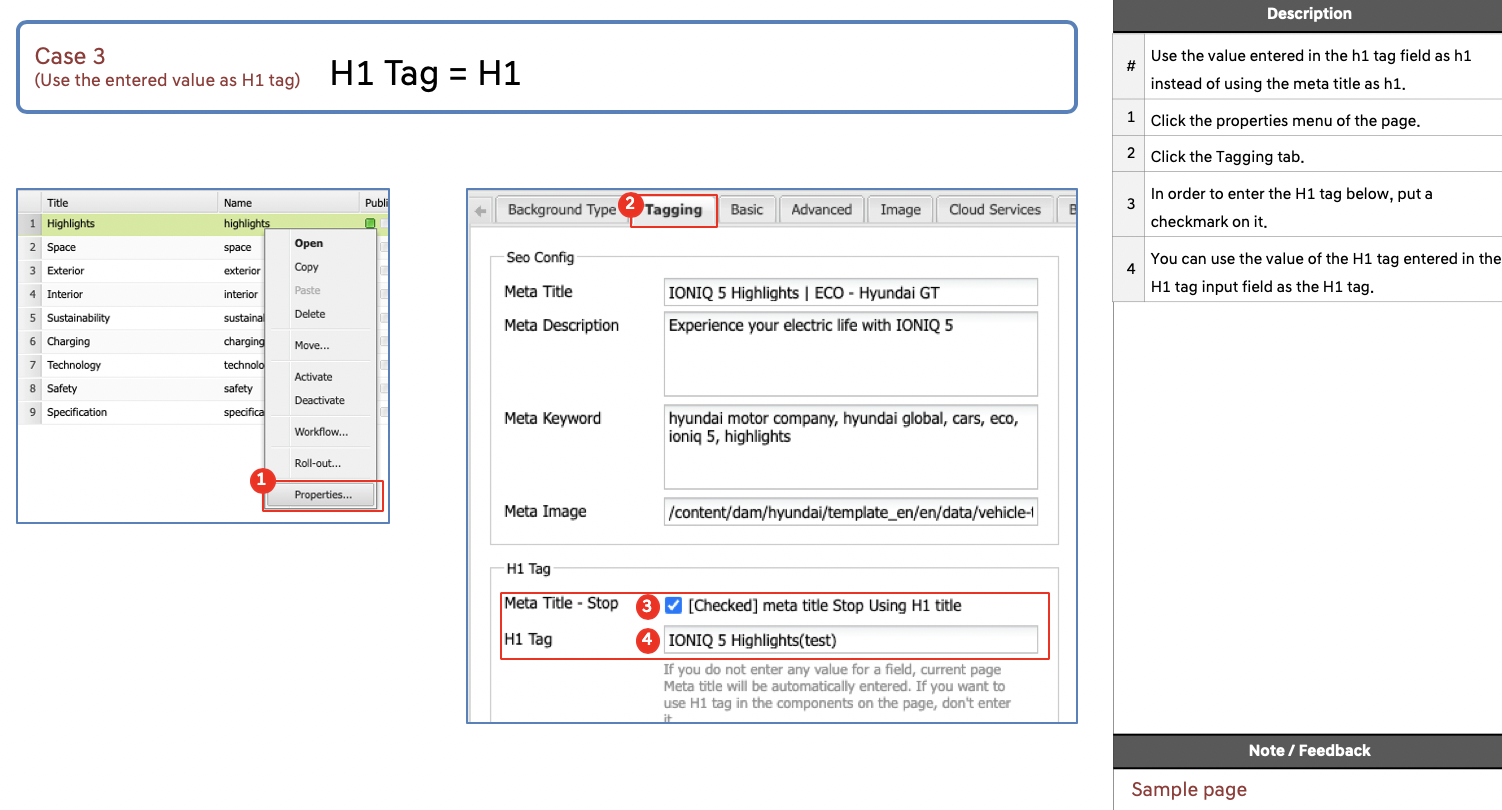Focus the Meta Keyword text area
Viewport: 1502px width, 810px height.
pyautogui.click(x=850, y=446)
